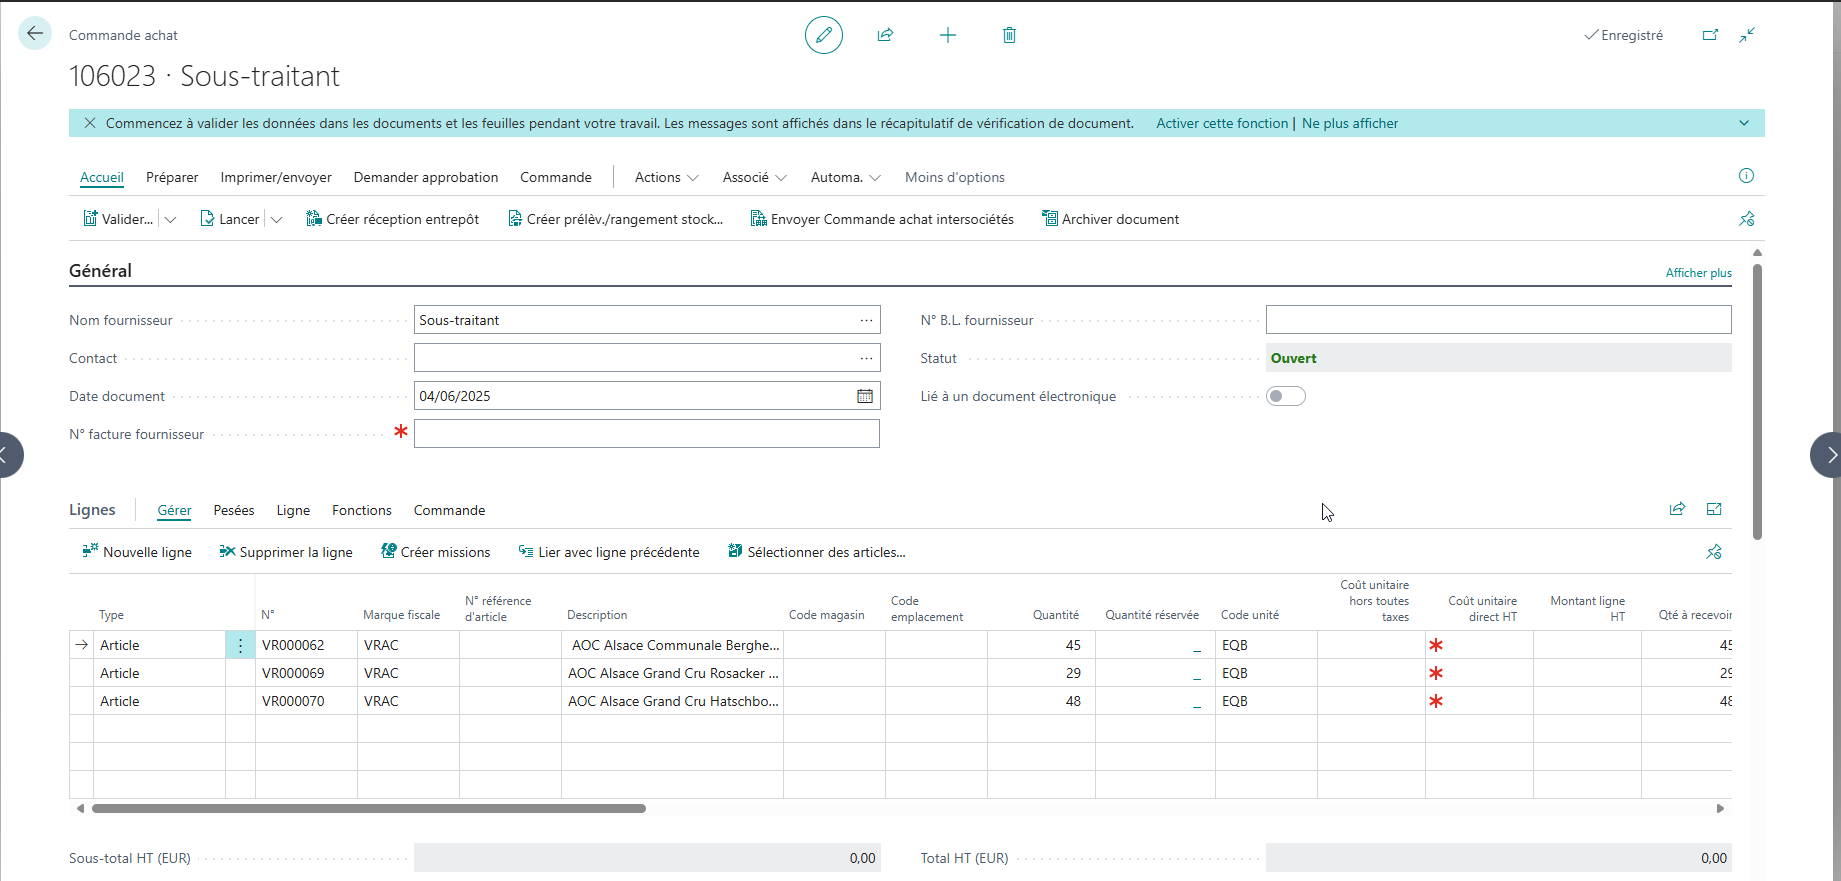The width and height of the screenshot is (1841, 881).
Task: Open the Pesées tab in Lignes
Action: pyautogui.click(x=234, y=510)
